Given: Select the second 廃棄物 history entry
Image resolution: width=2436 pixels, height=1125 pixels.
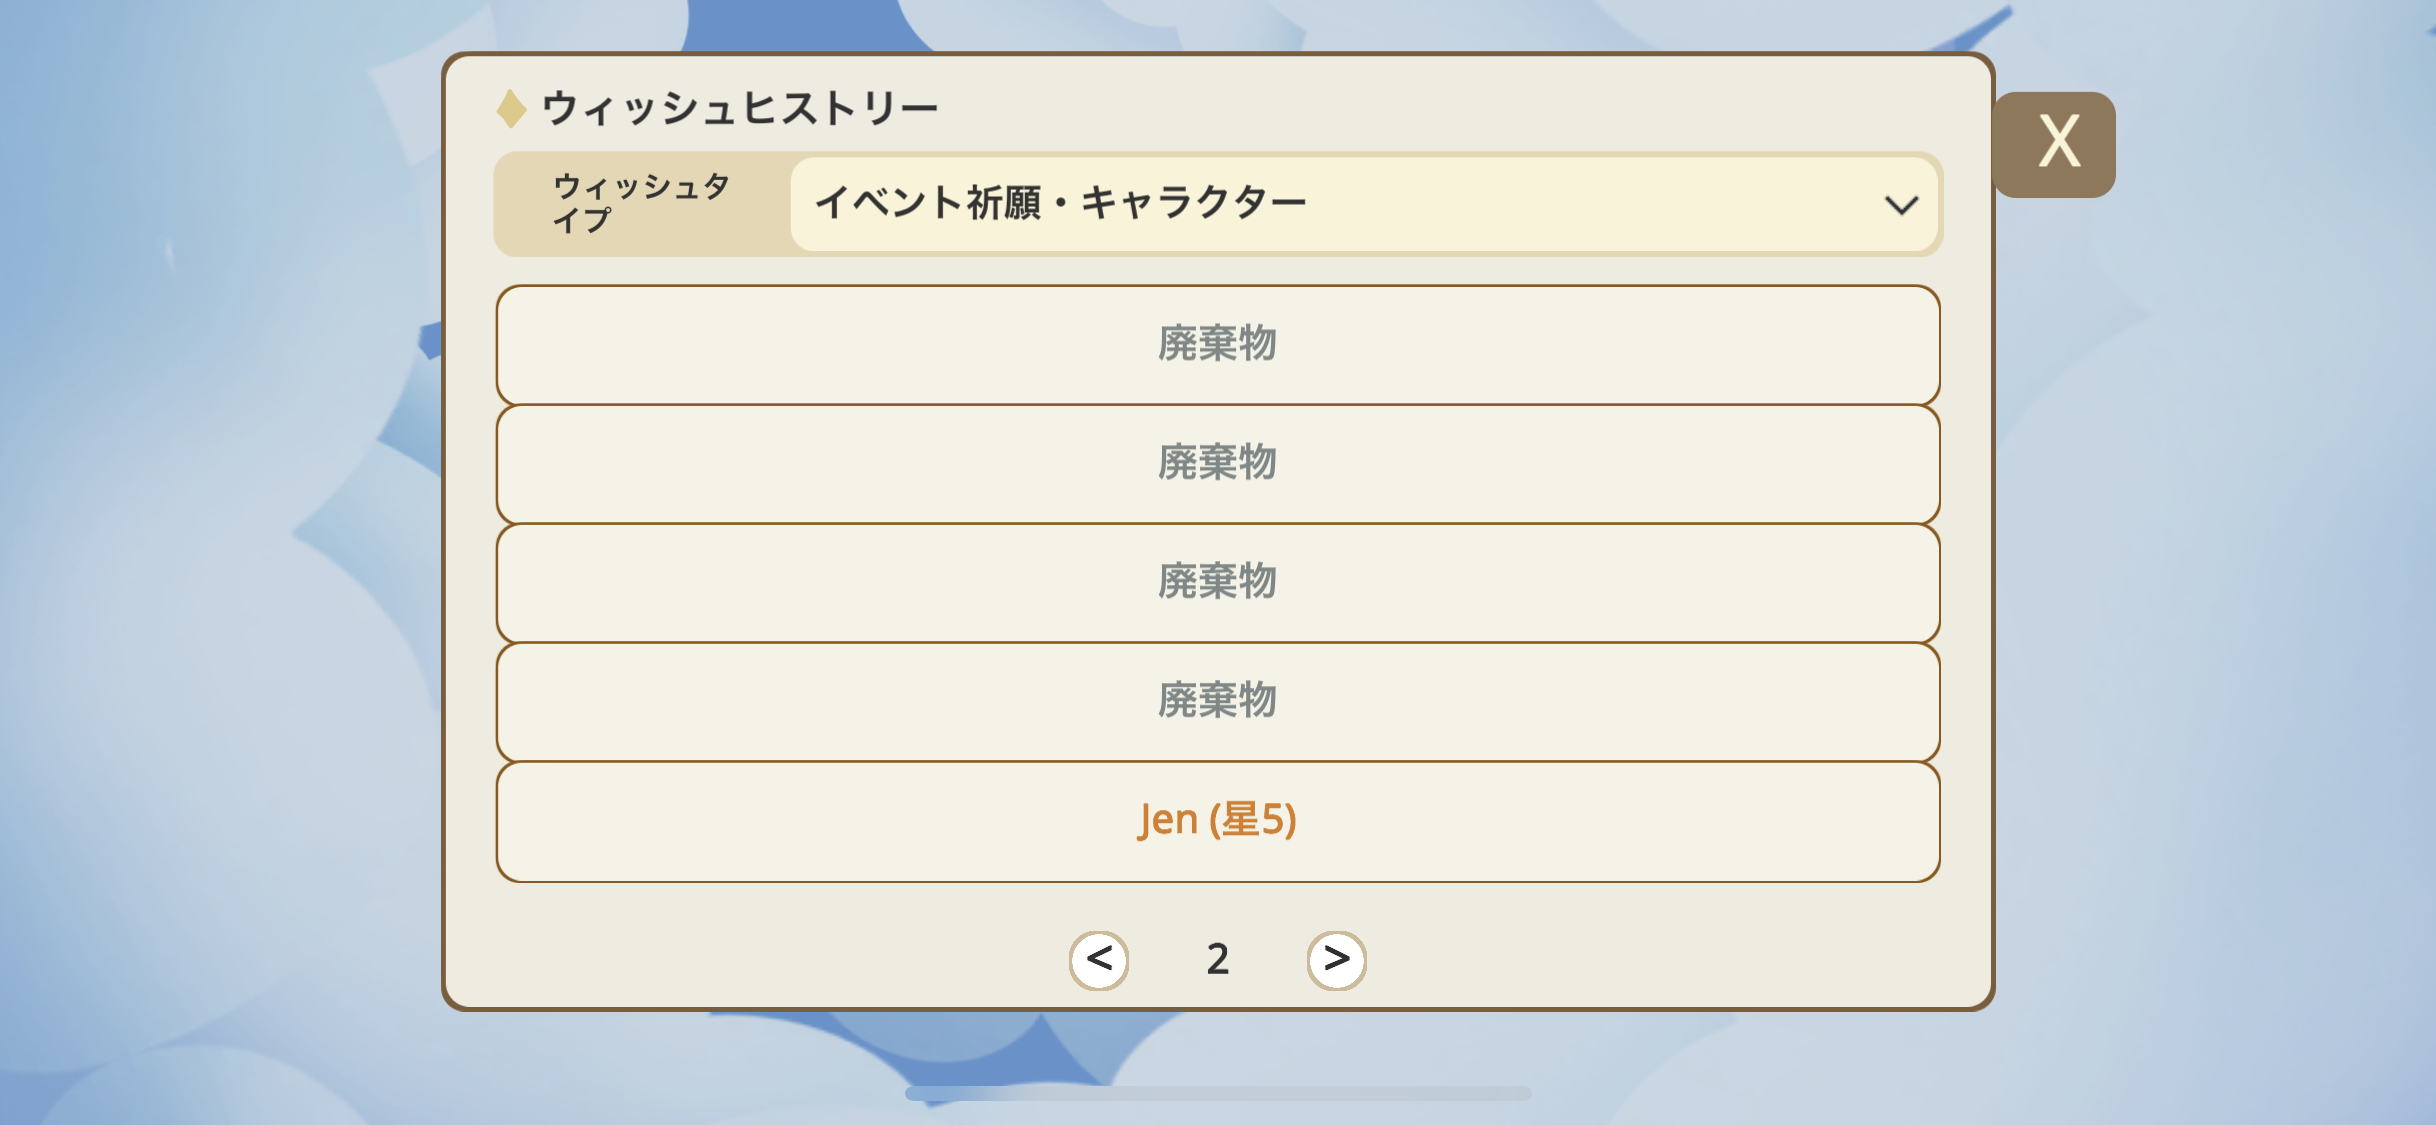Looking at the screenshot, I should [x=1217, y=463].
